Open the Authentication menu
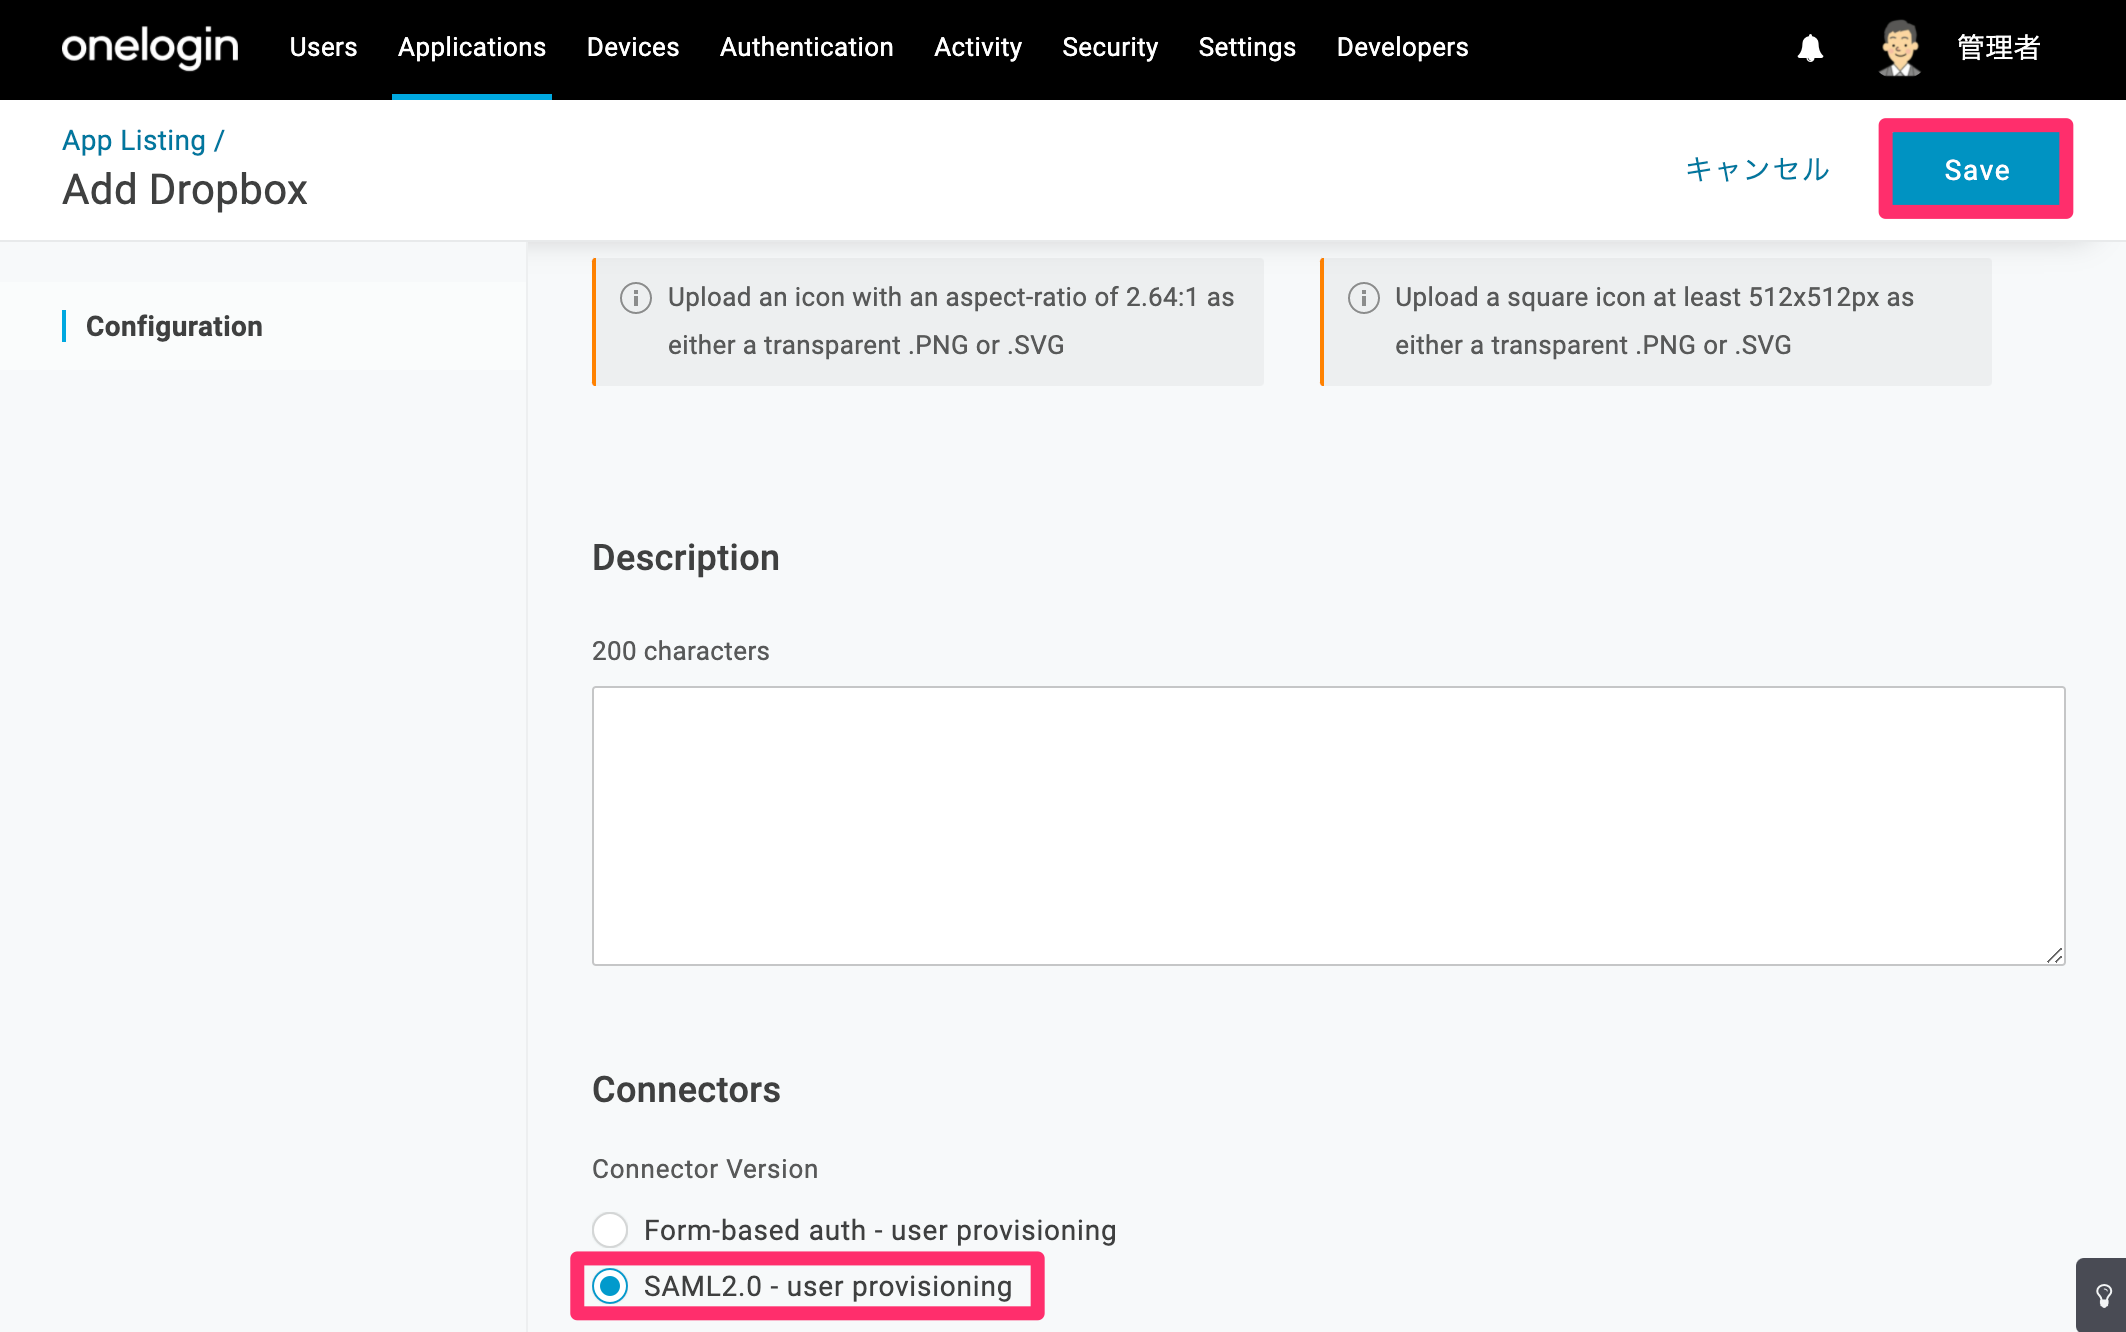2126x1332 pixels. (x=807, y=47)
